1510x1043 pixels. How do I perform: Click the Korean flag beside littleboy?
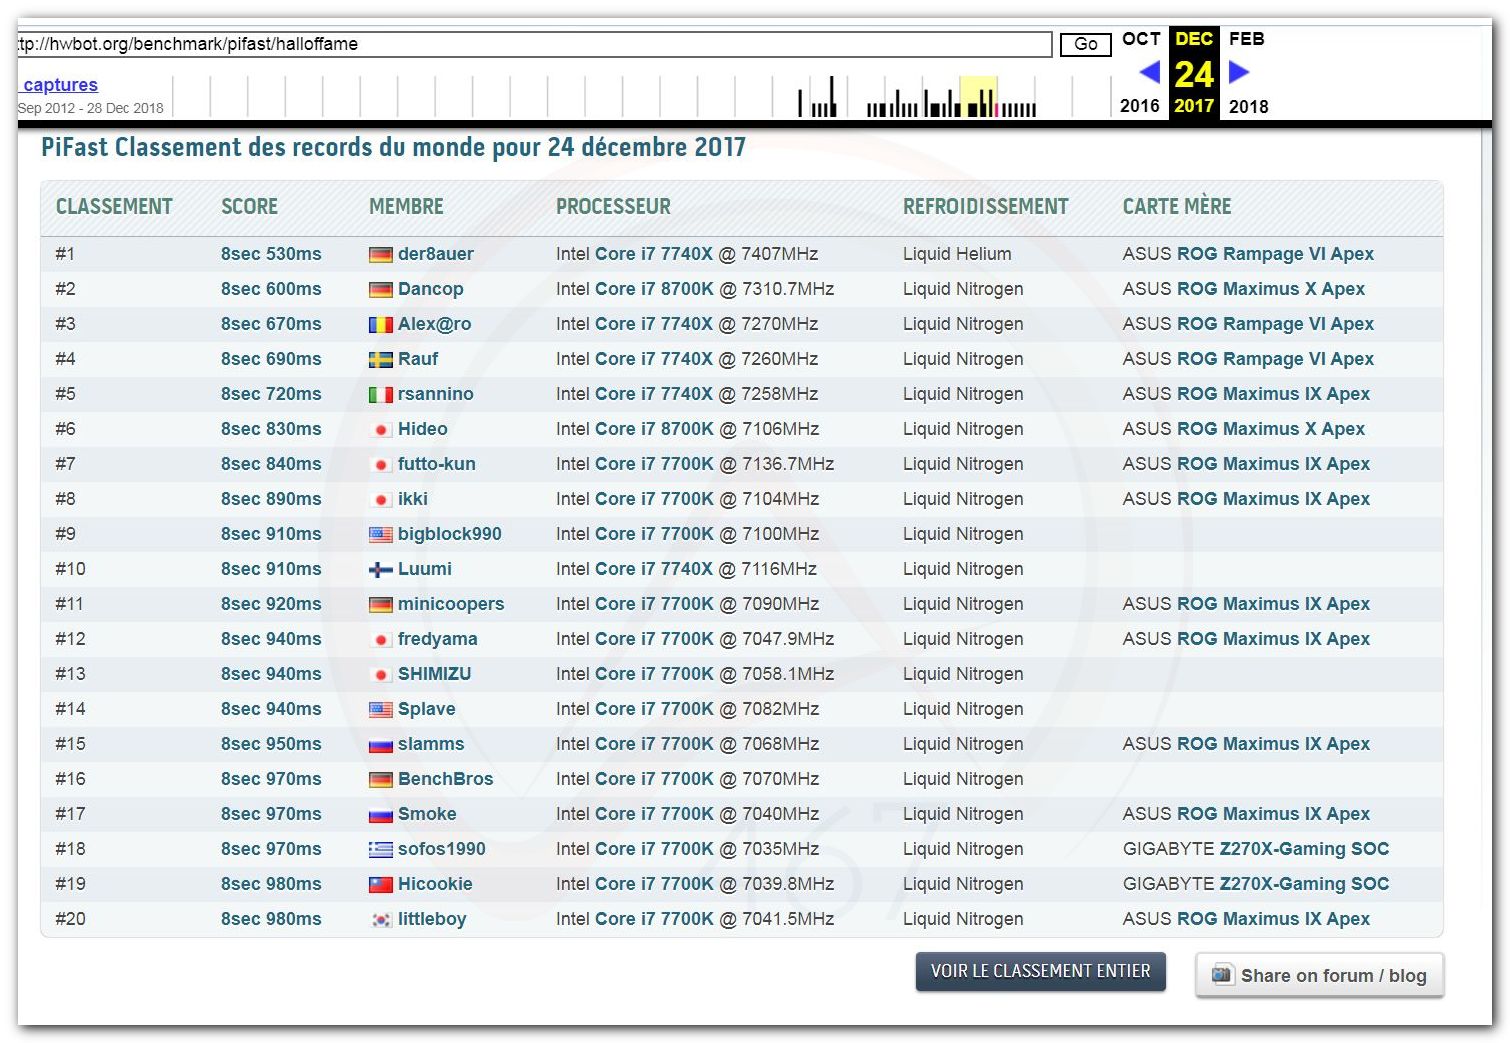[381, 920]
